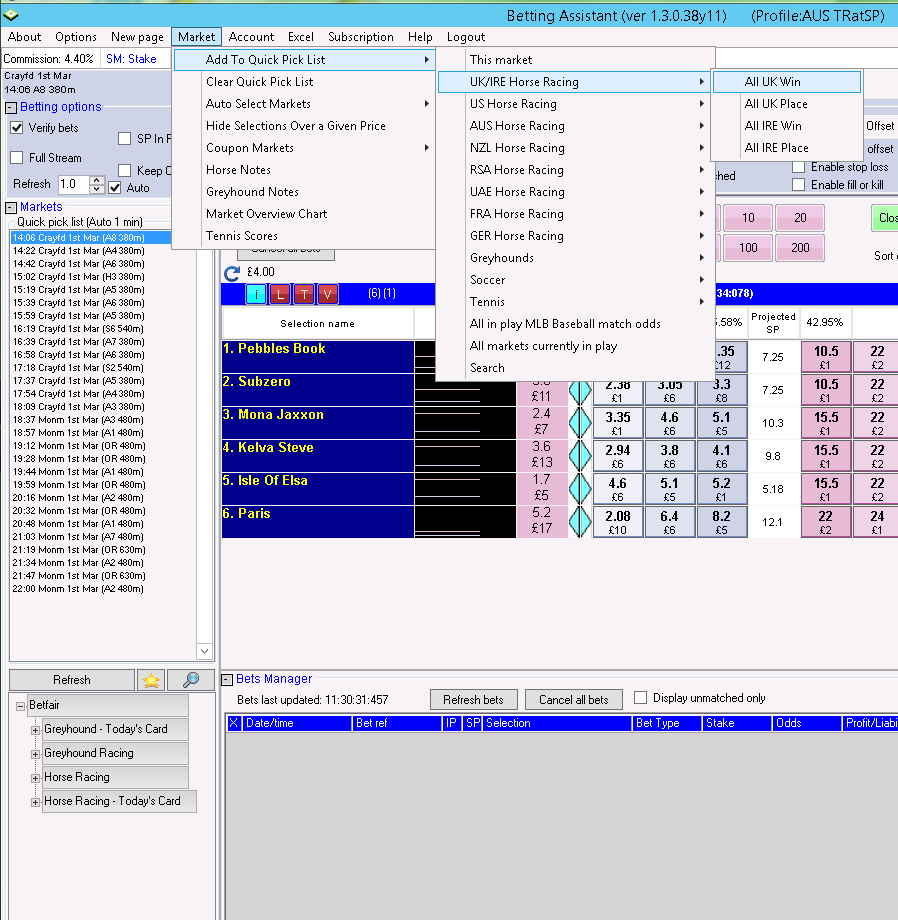Click the star icon next to the Refresh button
Image resolution: width=898 pixels, height=920 pixels.
[x=151, y=680]
